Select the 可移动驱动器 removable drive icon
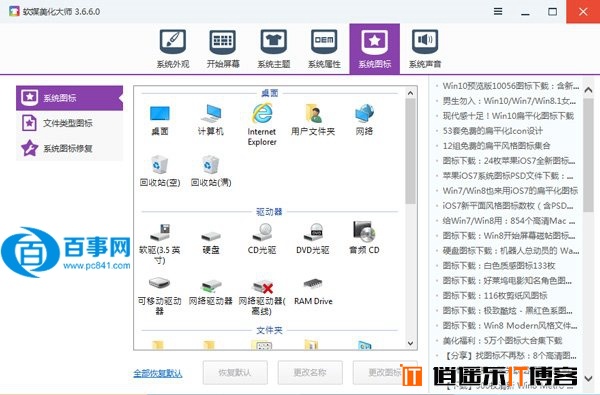The height and width of the screenshot is (395, 600). pyautogui.click(x=160, y=295)
